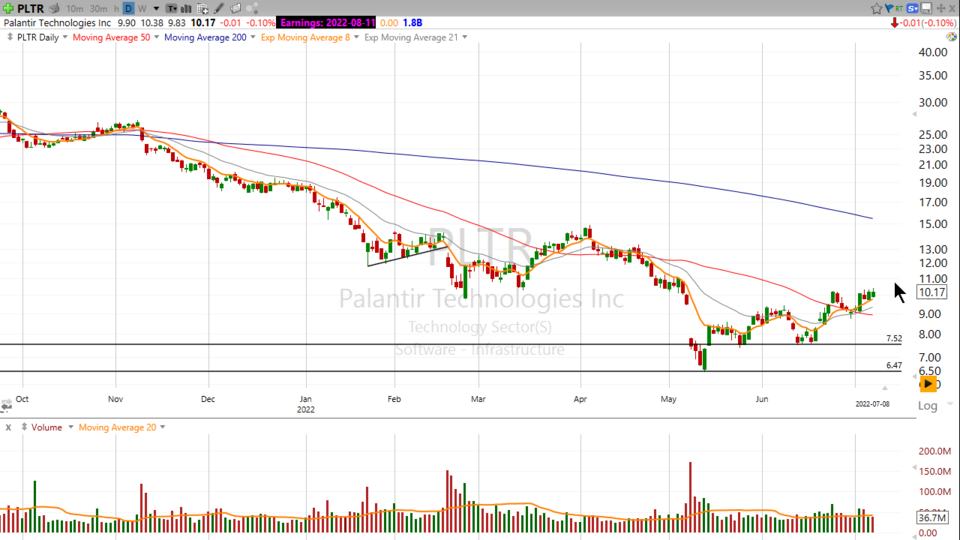Click the share icon in toolbar
960x540 pixels.
(252, 9)
